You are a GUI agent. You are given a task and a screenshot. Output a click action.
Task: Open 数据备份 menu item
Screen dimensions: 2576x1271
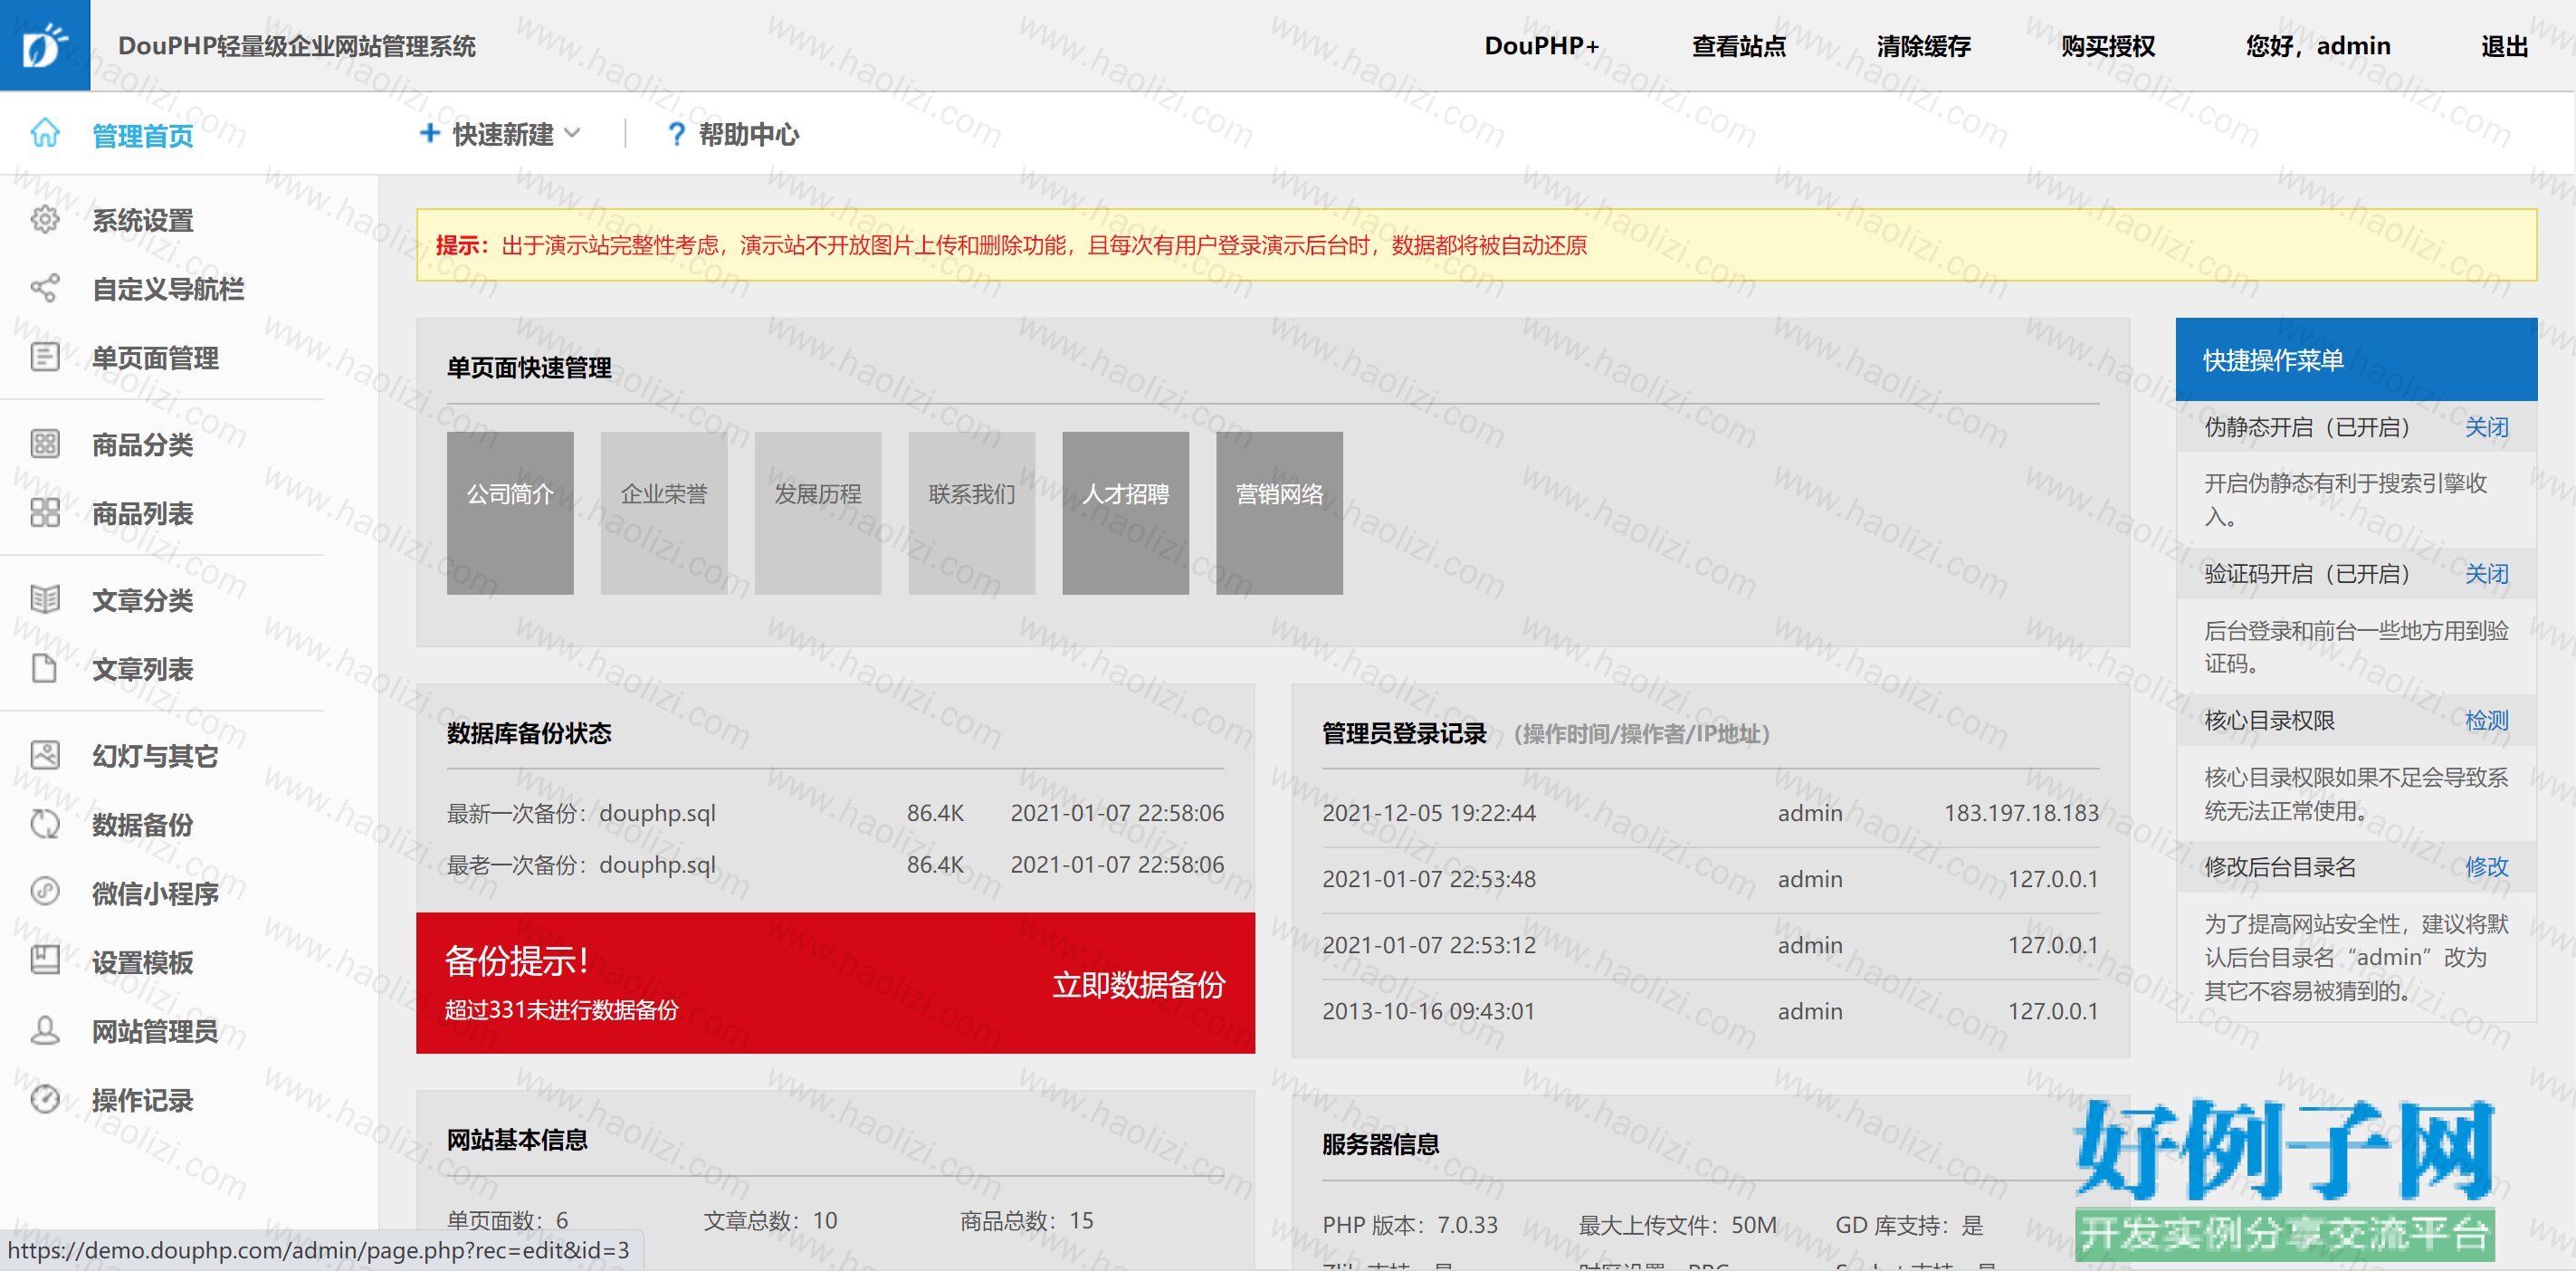[143, 825]
